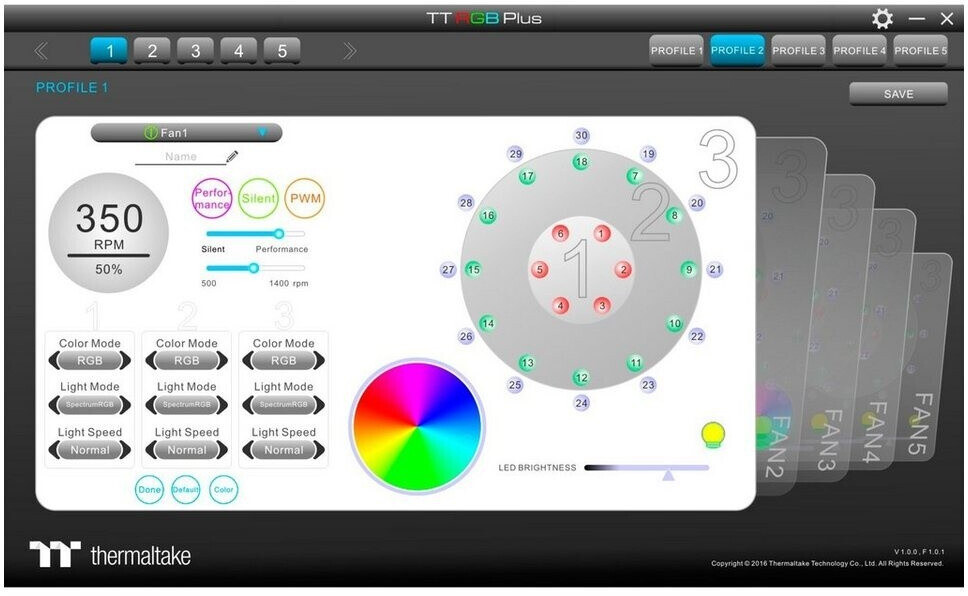The height and width of the screenshot is (596, 968).
Task: Go to next controller with the right double chevron
Action: pyautogui.click(x=349, y=51)
